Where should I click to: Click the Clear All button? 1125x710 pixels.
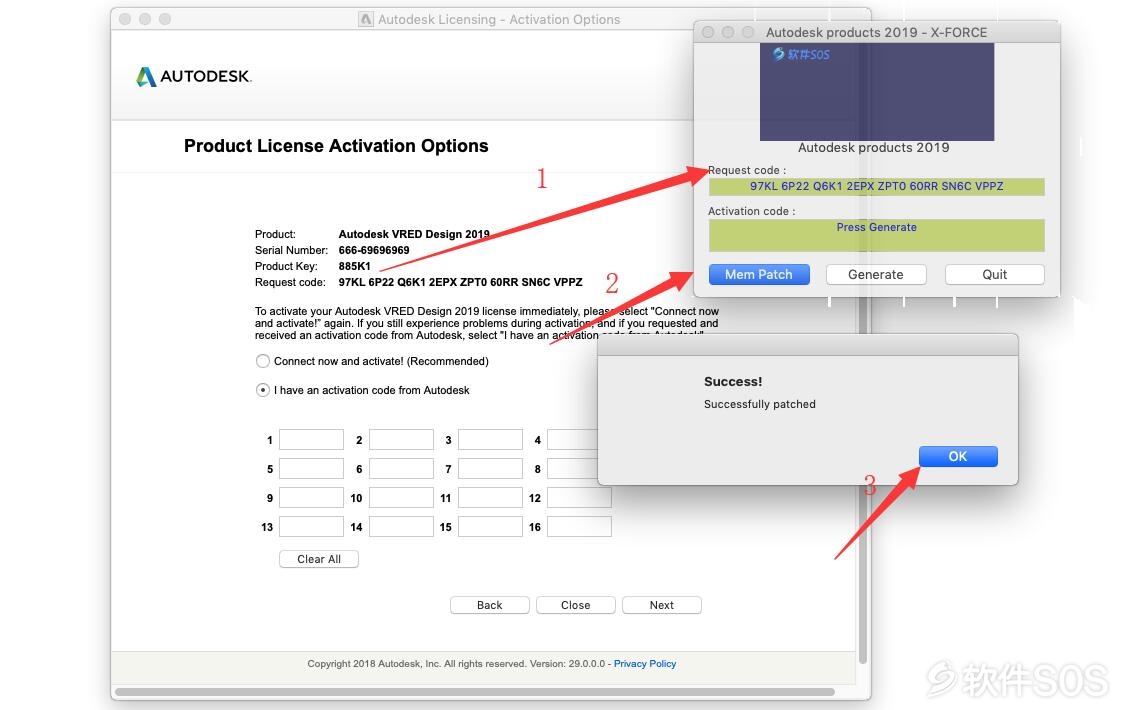point(319,559)
